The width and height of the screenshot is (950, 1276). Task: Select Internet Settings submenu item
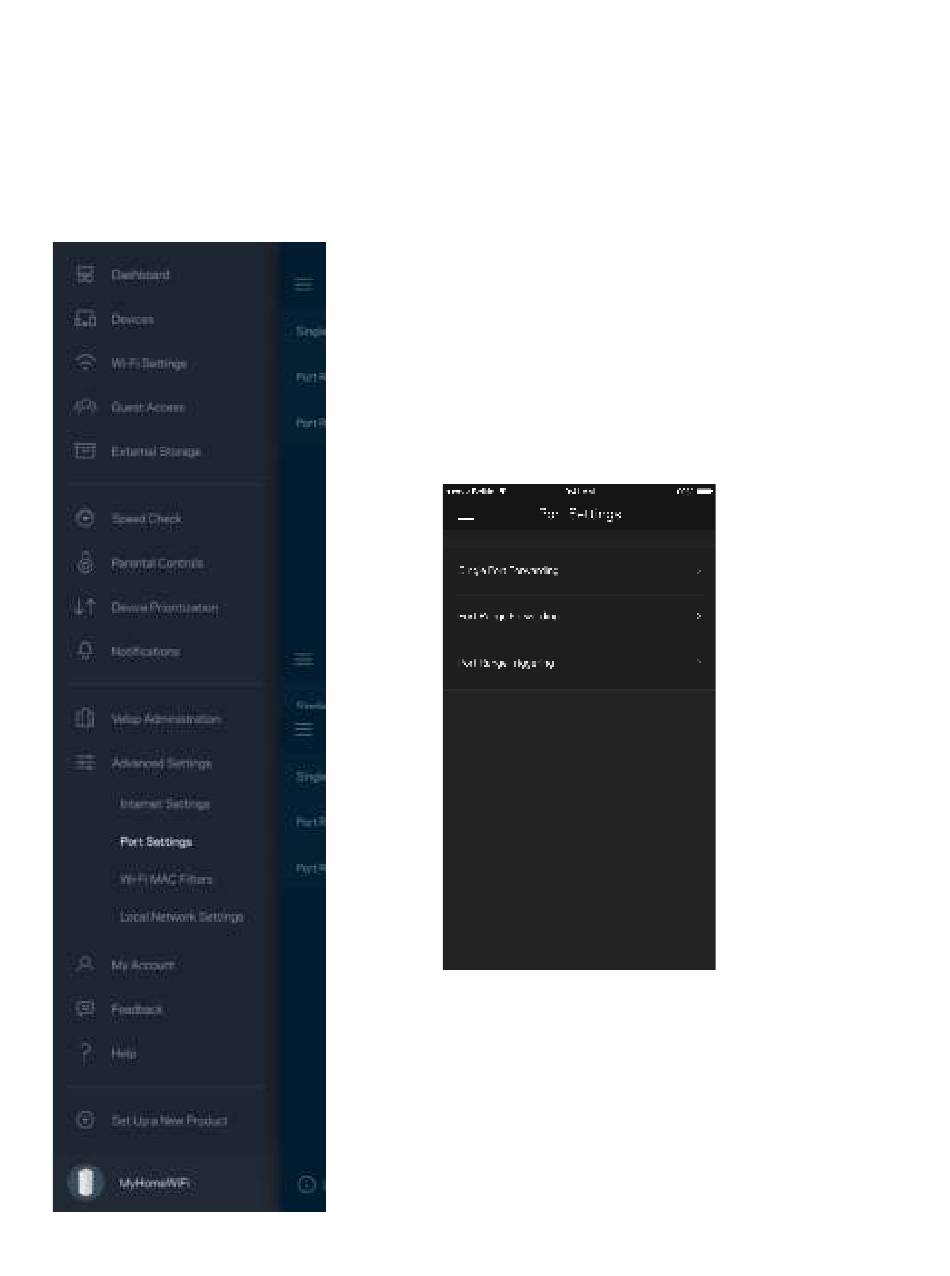pos(165,804)
